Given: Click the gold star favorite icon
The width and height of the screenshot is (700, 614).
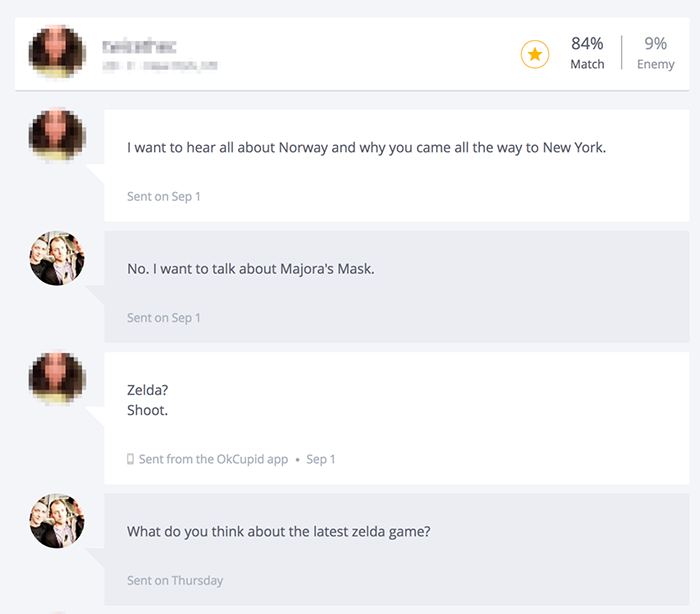Looking at the screenshot, I should (535, 55).
